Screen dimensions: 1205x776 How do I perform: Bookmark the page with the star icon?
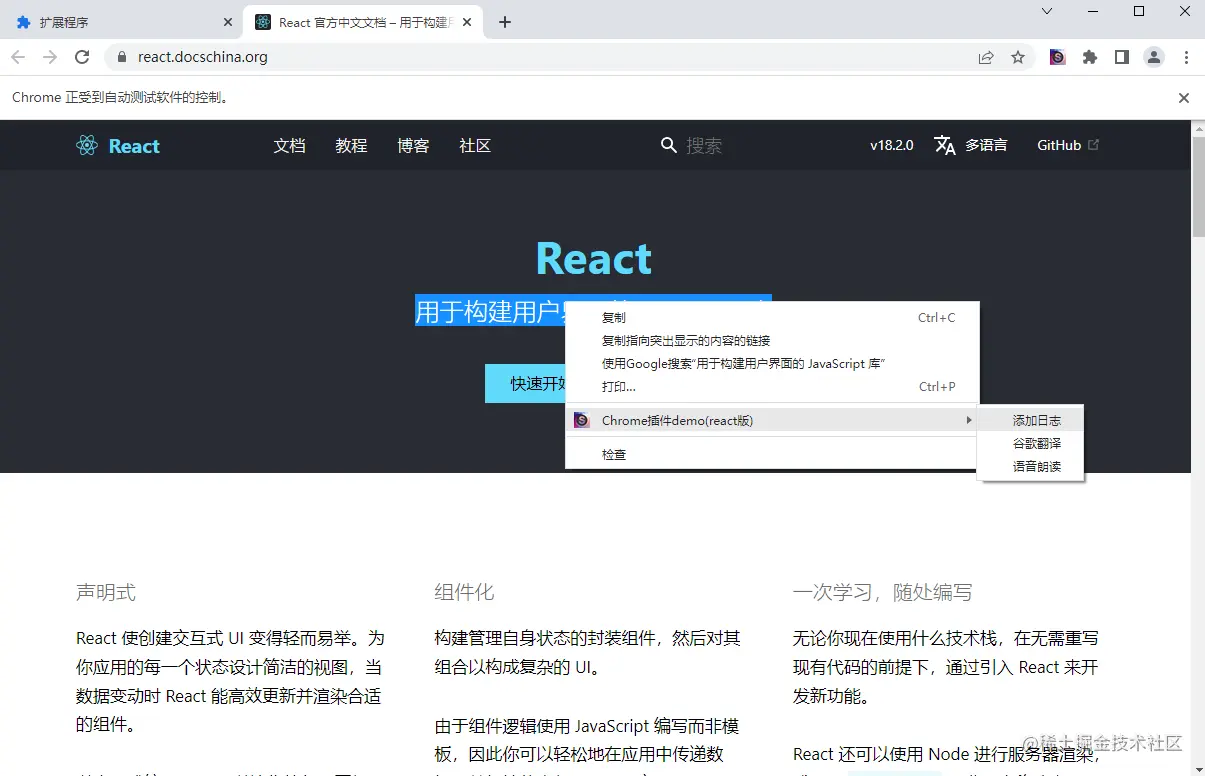pyautogui.click(x=1018, y=57)
